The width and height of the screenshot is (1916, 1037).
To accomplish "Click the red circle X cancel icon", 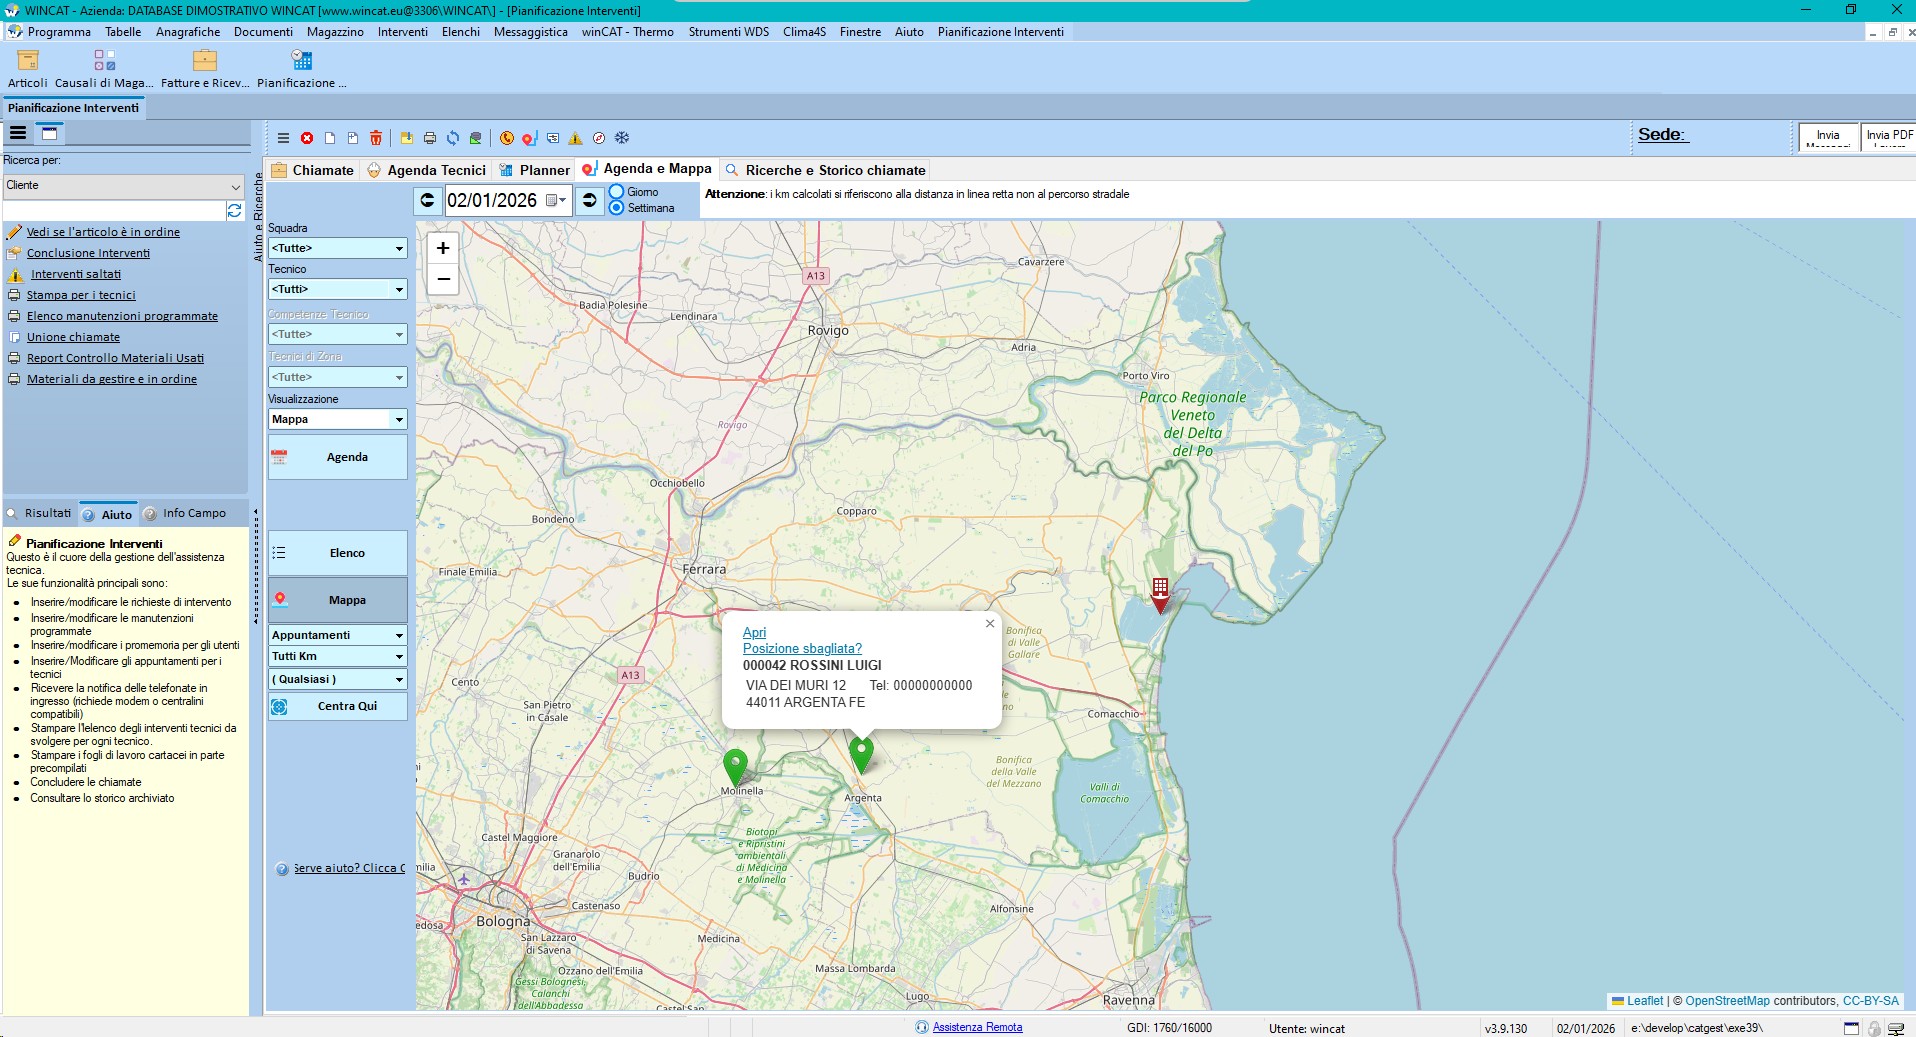I will pyautogui.click(x=307, y=138).
